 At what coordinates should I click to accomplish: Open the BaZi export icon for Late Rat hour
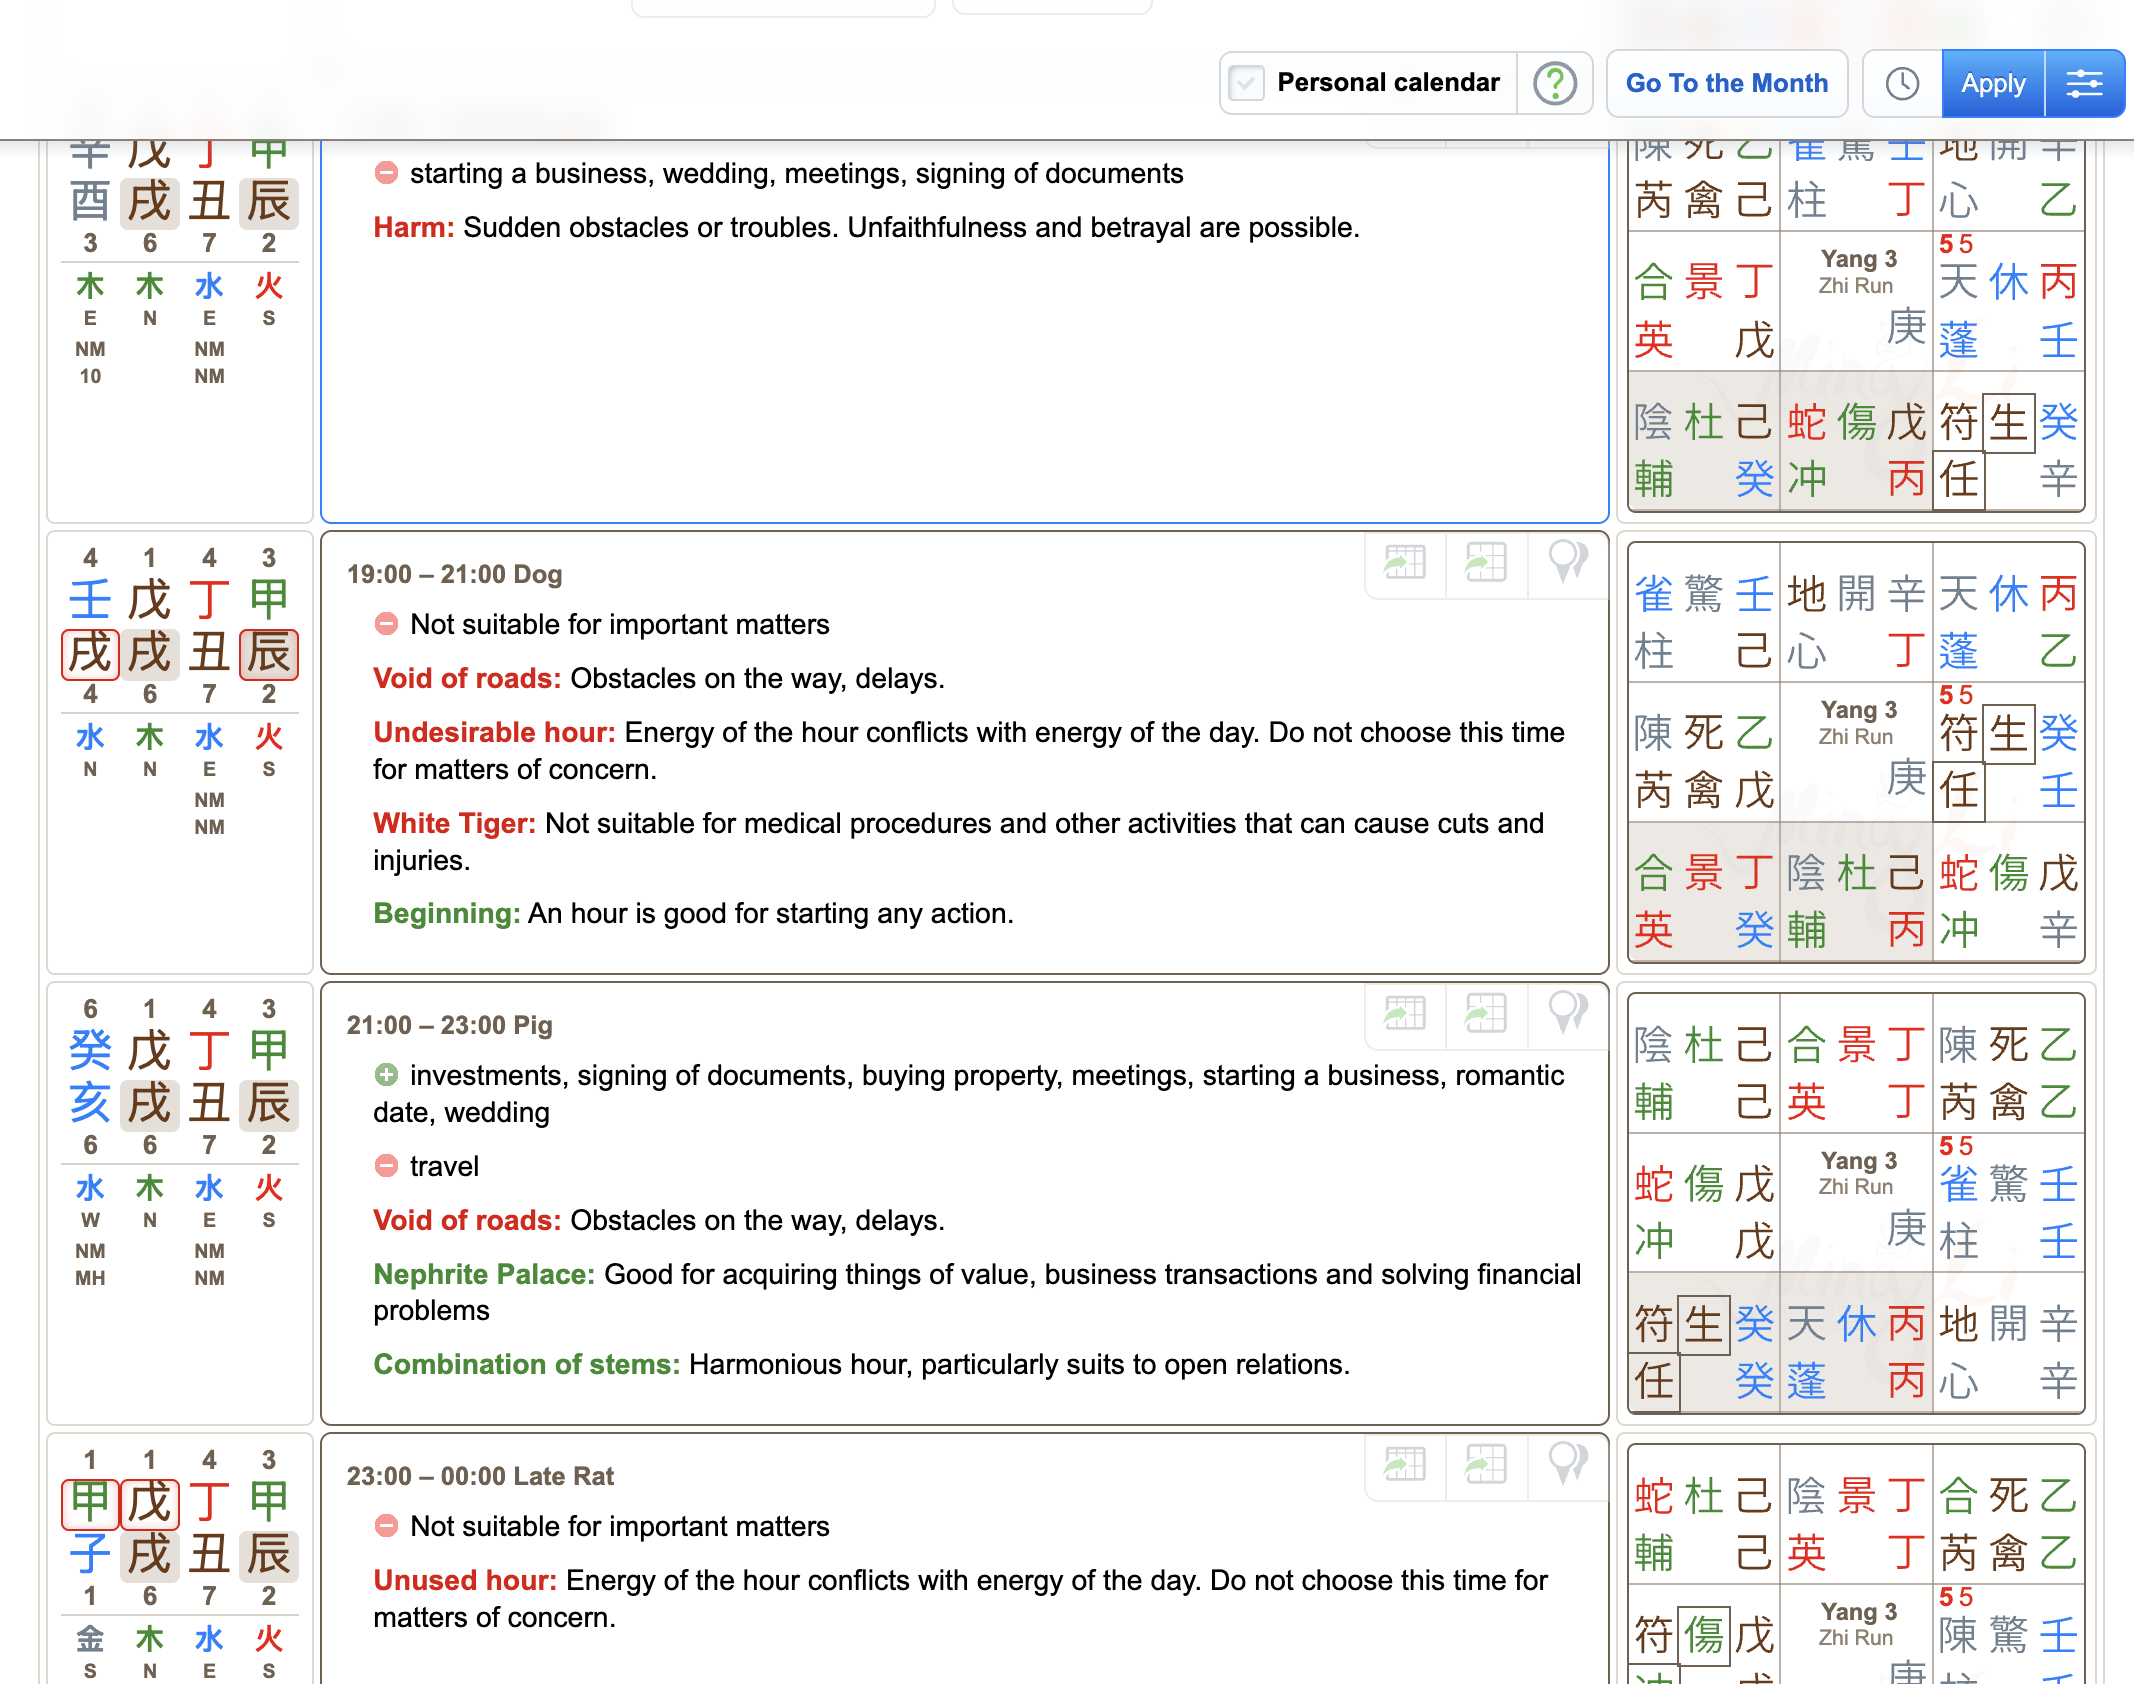[x=1405, y=1466]
